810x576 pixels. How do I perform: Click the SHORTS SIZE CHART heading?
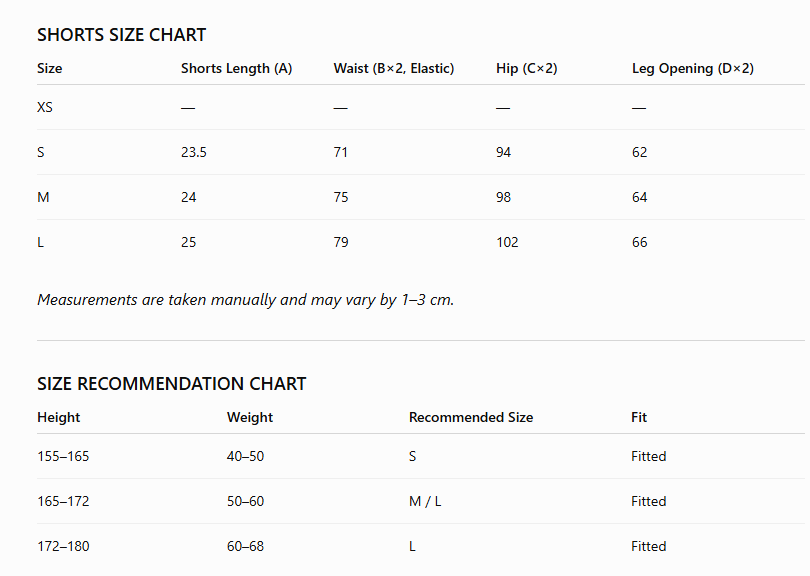(x=121, y=35)
